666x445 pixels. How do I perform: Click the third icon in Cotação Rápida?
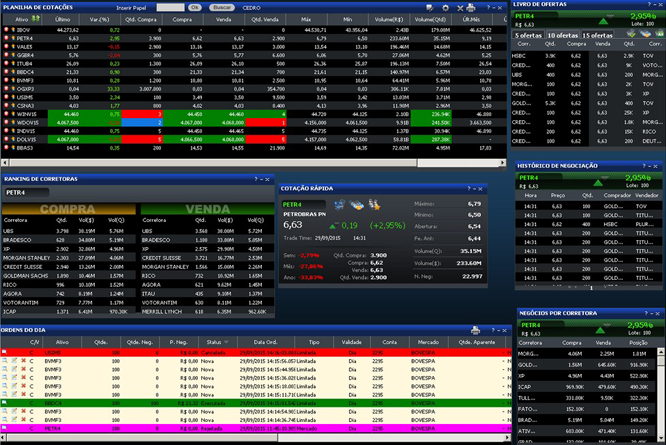373,204
